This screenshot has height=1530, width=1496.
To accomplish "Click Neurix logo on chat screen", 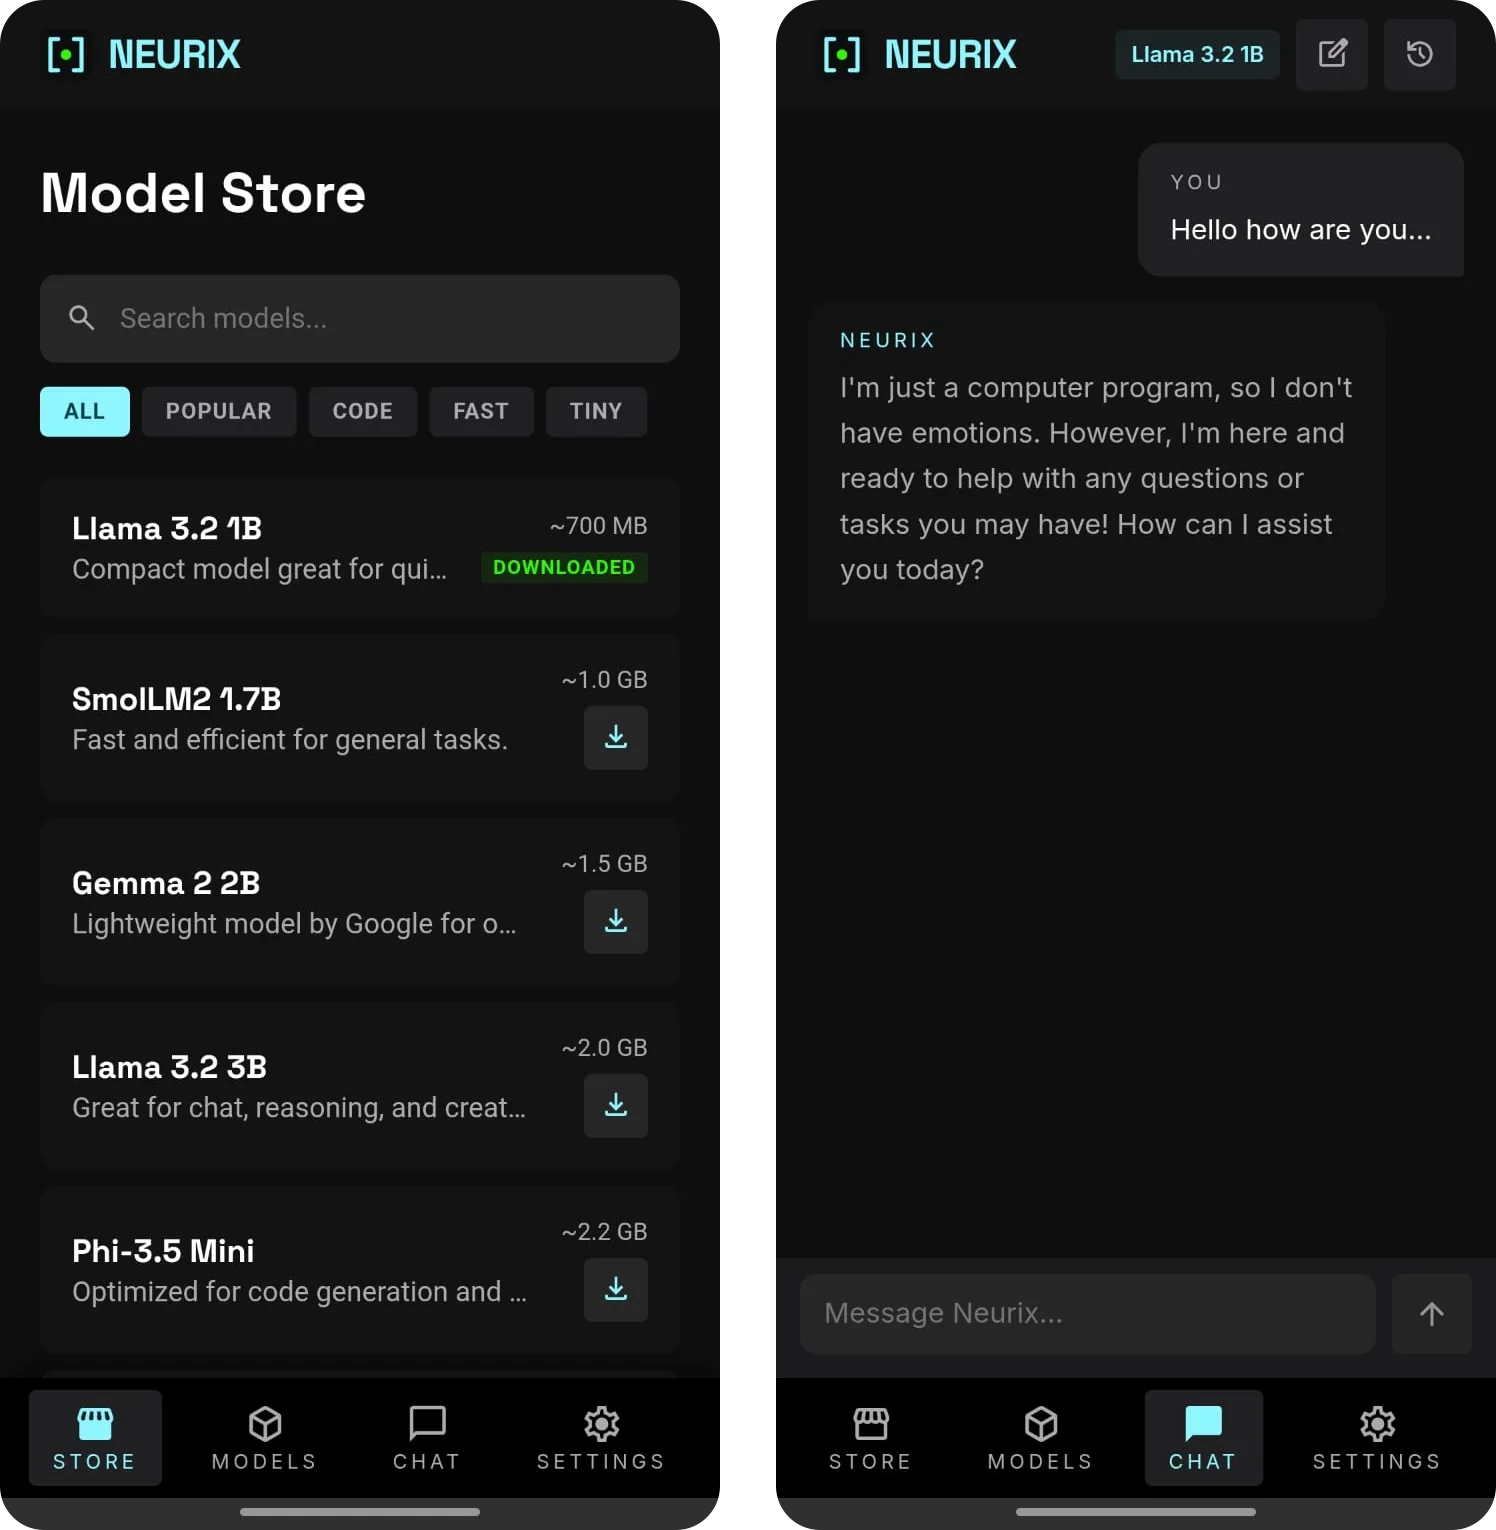I will tap(920, 54).
